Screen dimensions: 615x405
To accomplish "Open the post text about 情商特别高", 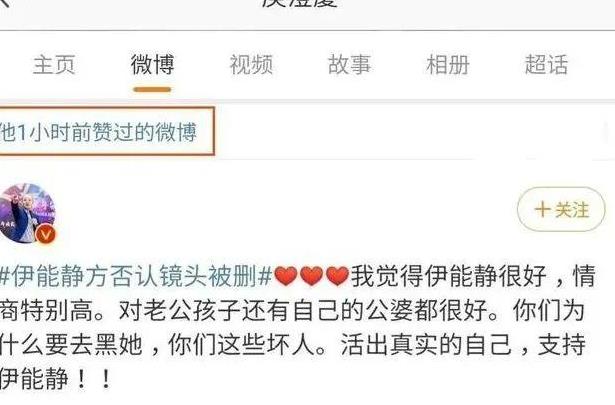I will pos(52,311).
